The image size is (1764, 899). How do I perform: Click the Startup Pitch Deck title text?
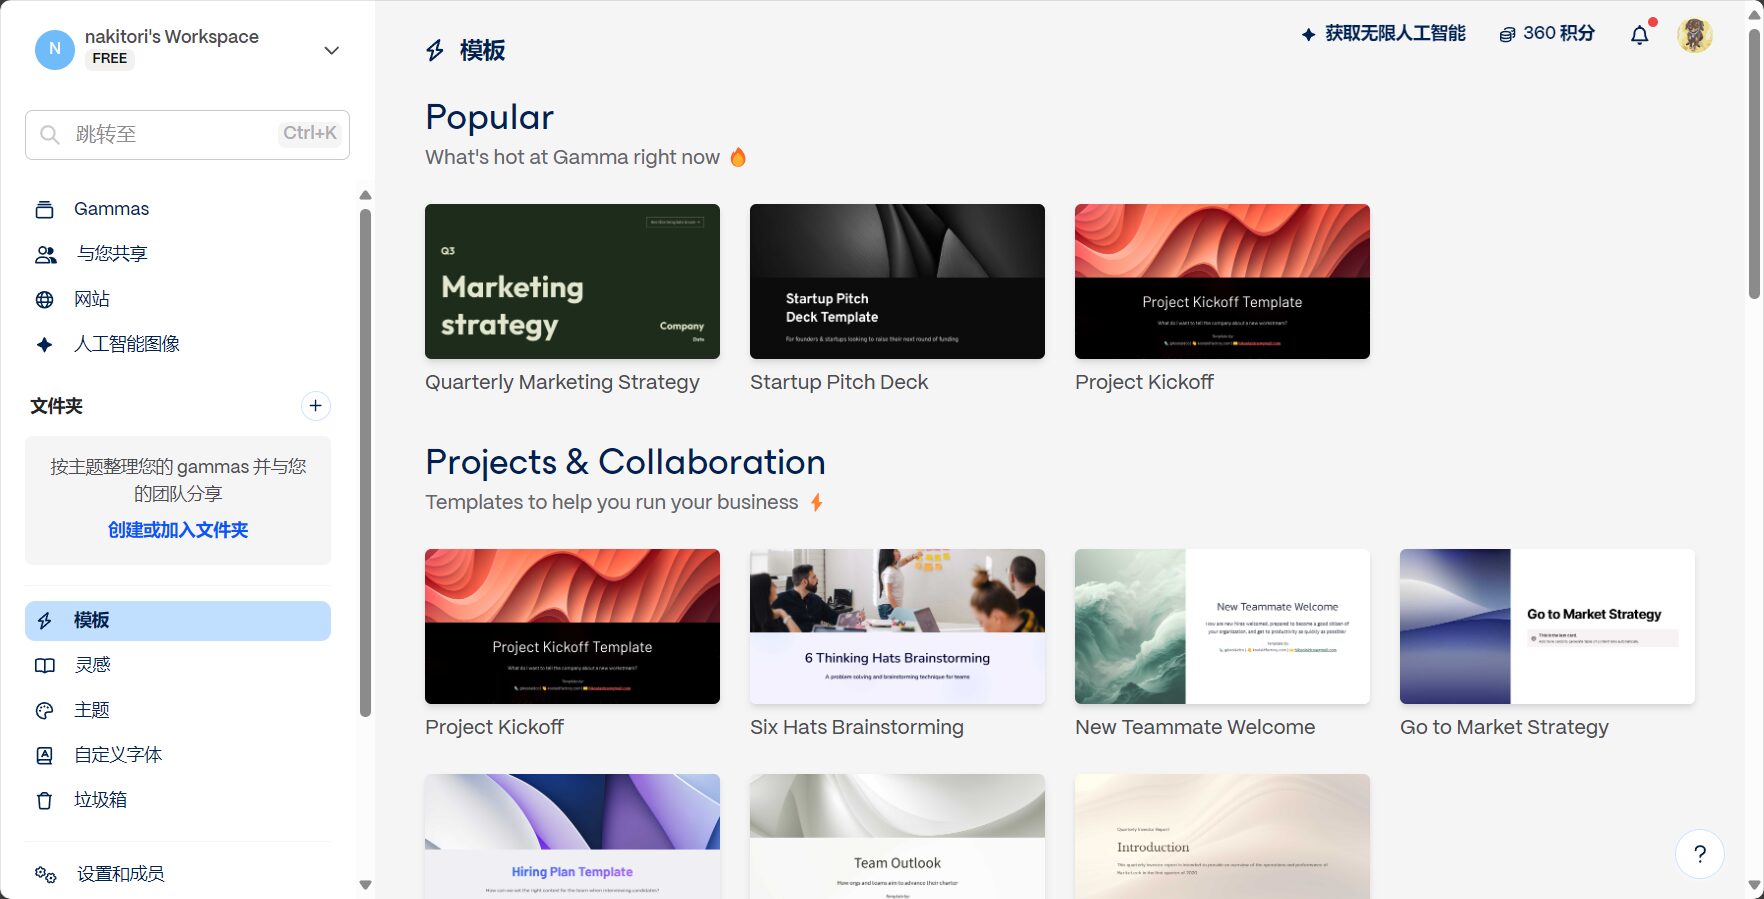pos(839,383)
